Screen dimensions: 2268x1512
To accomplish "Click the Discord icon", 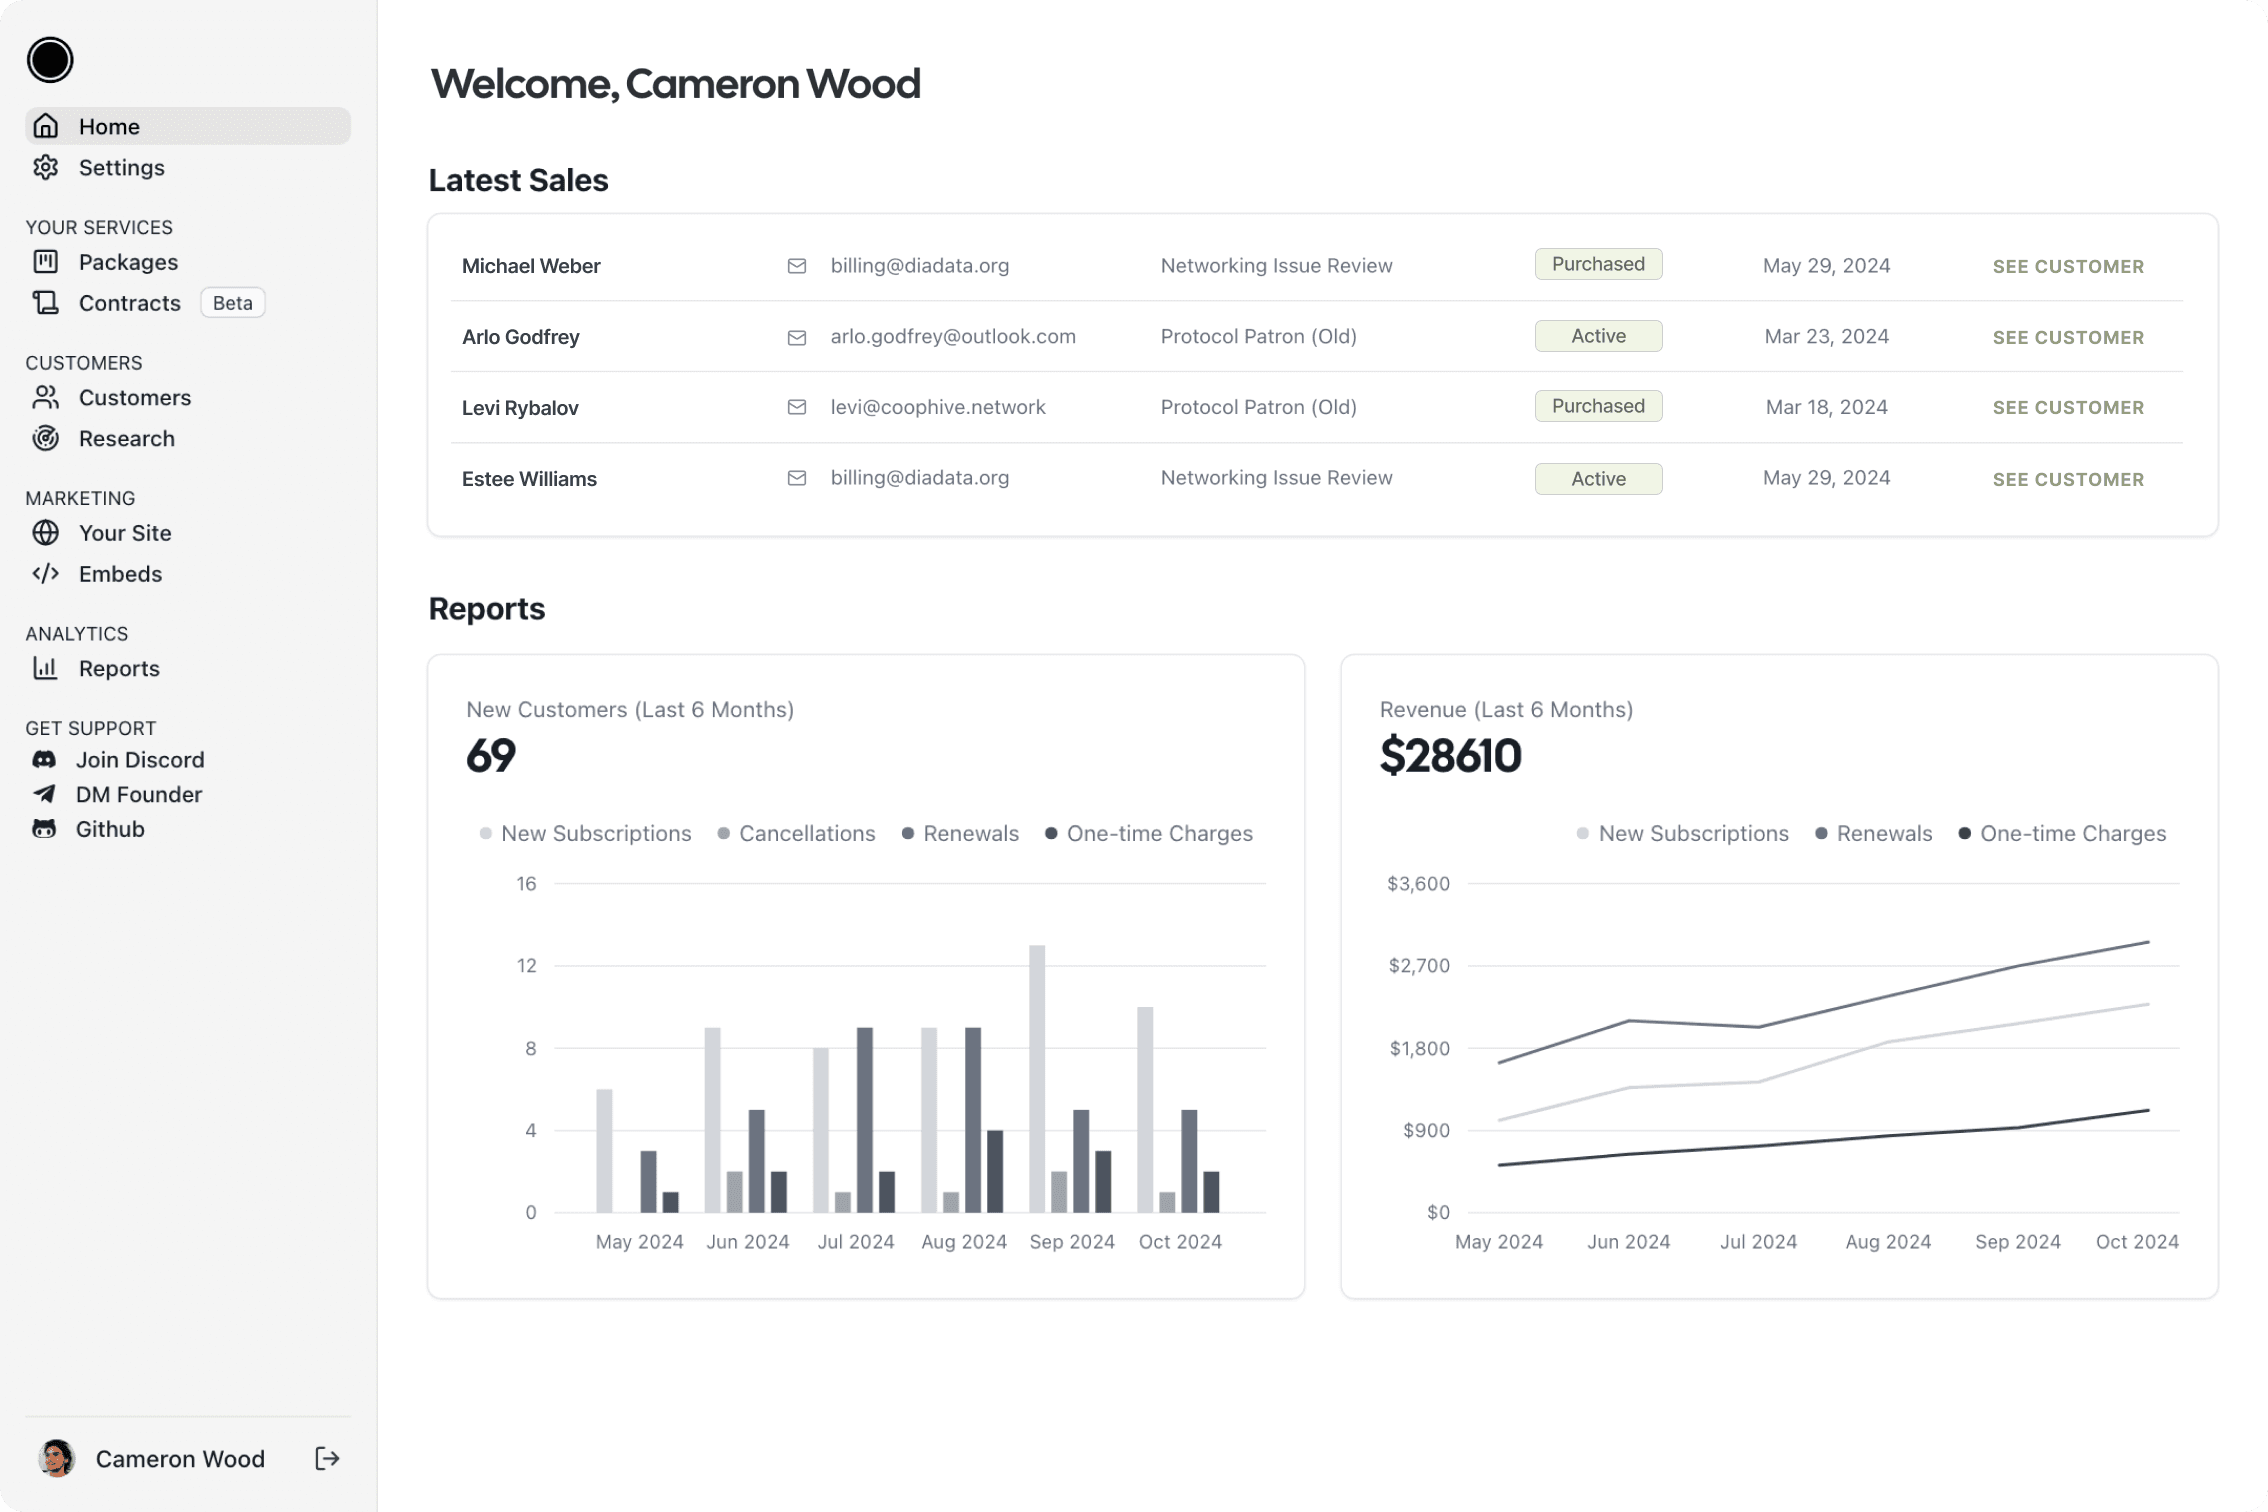I will 44,760.
